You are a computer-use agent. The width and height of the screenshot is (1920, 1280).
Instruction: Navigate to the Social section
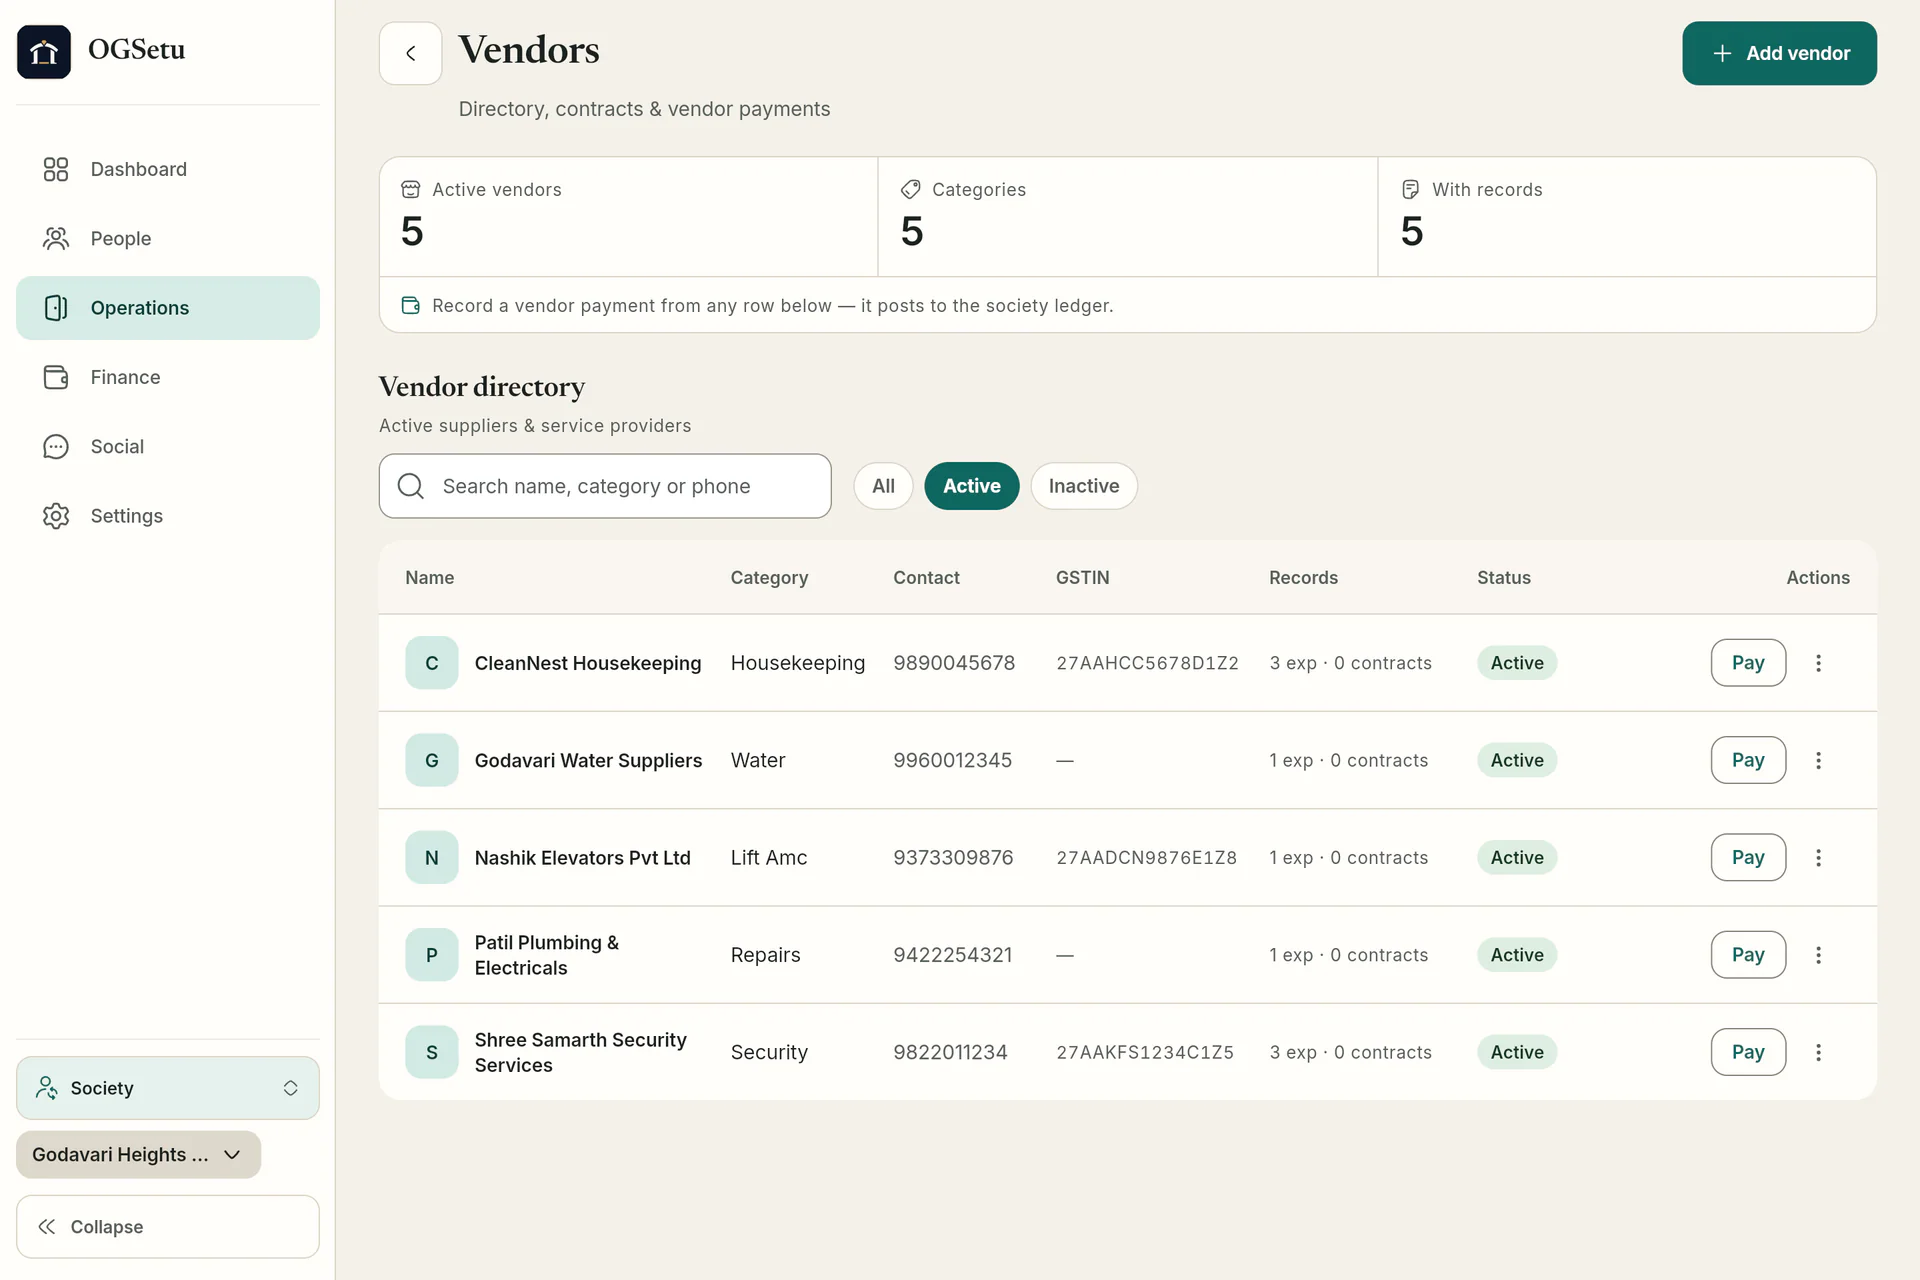pos(168,446)
